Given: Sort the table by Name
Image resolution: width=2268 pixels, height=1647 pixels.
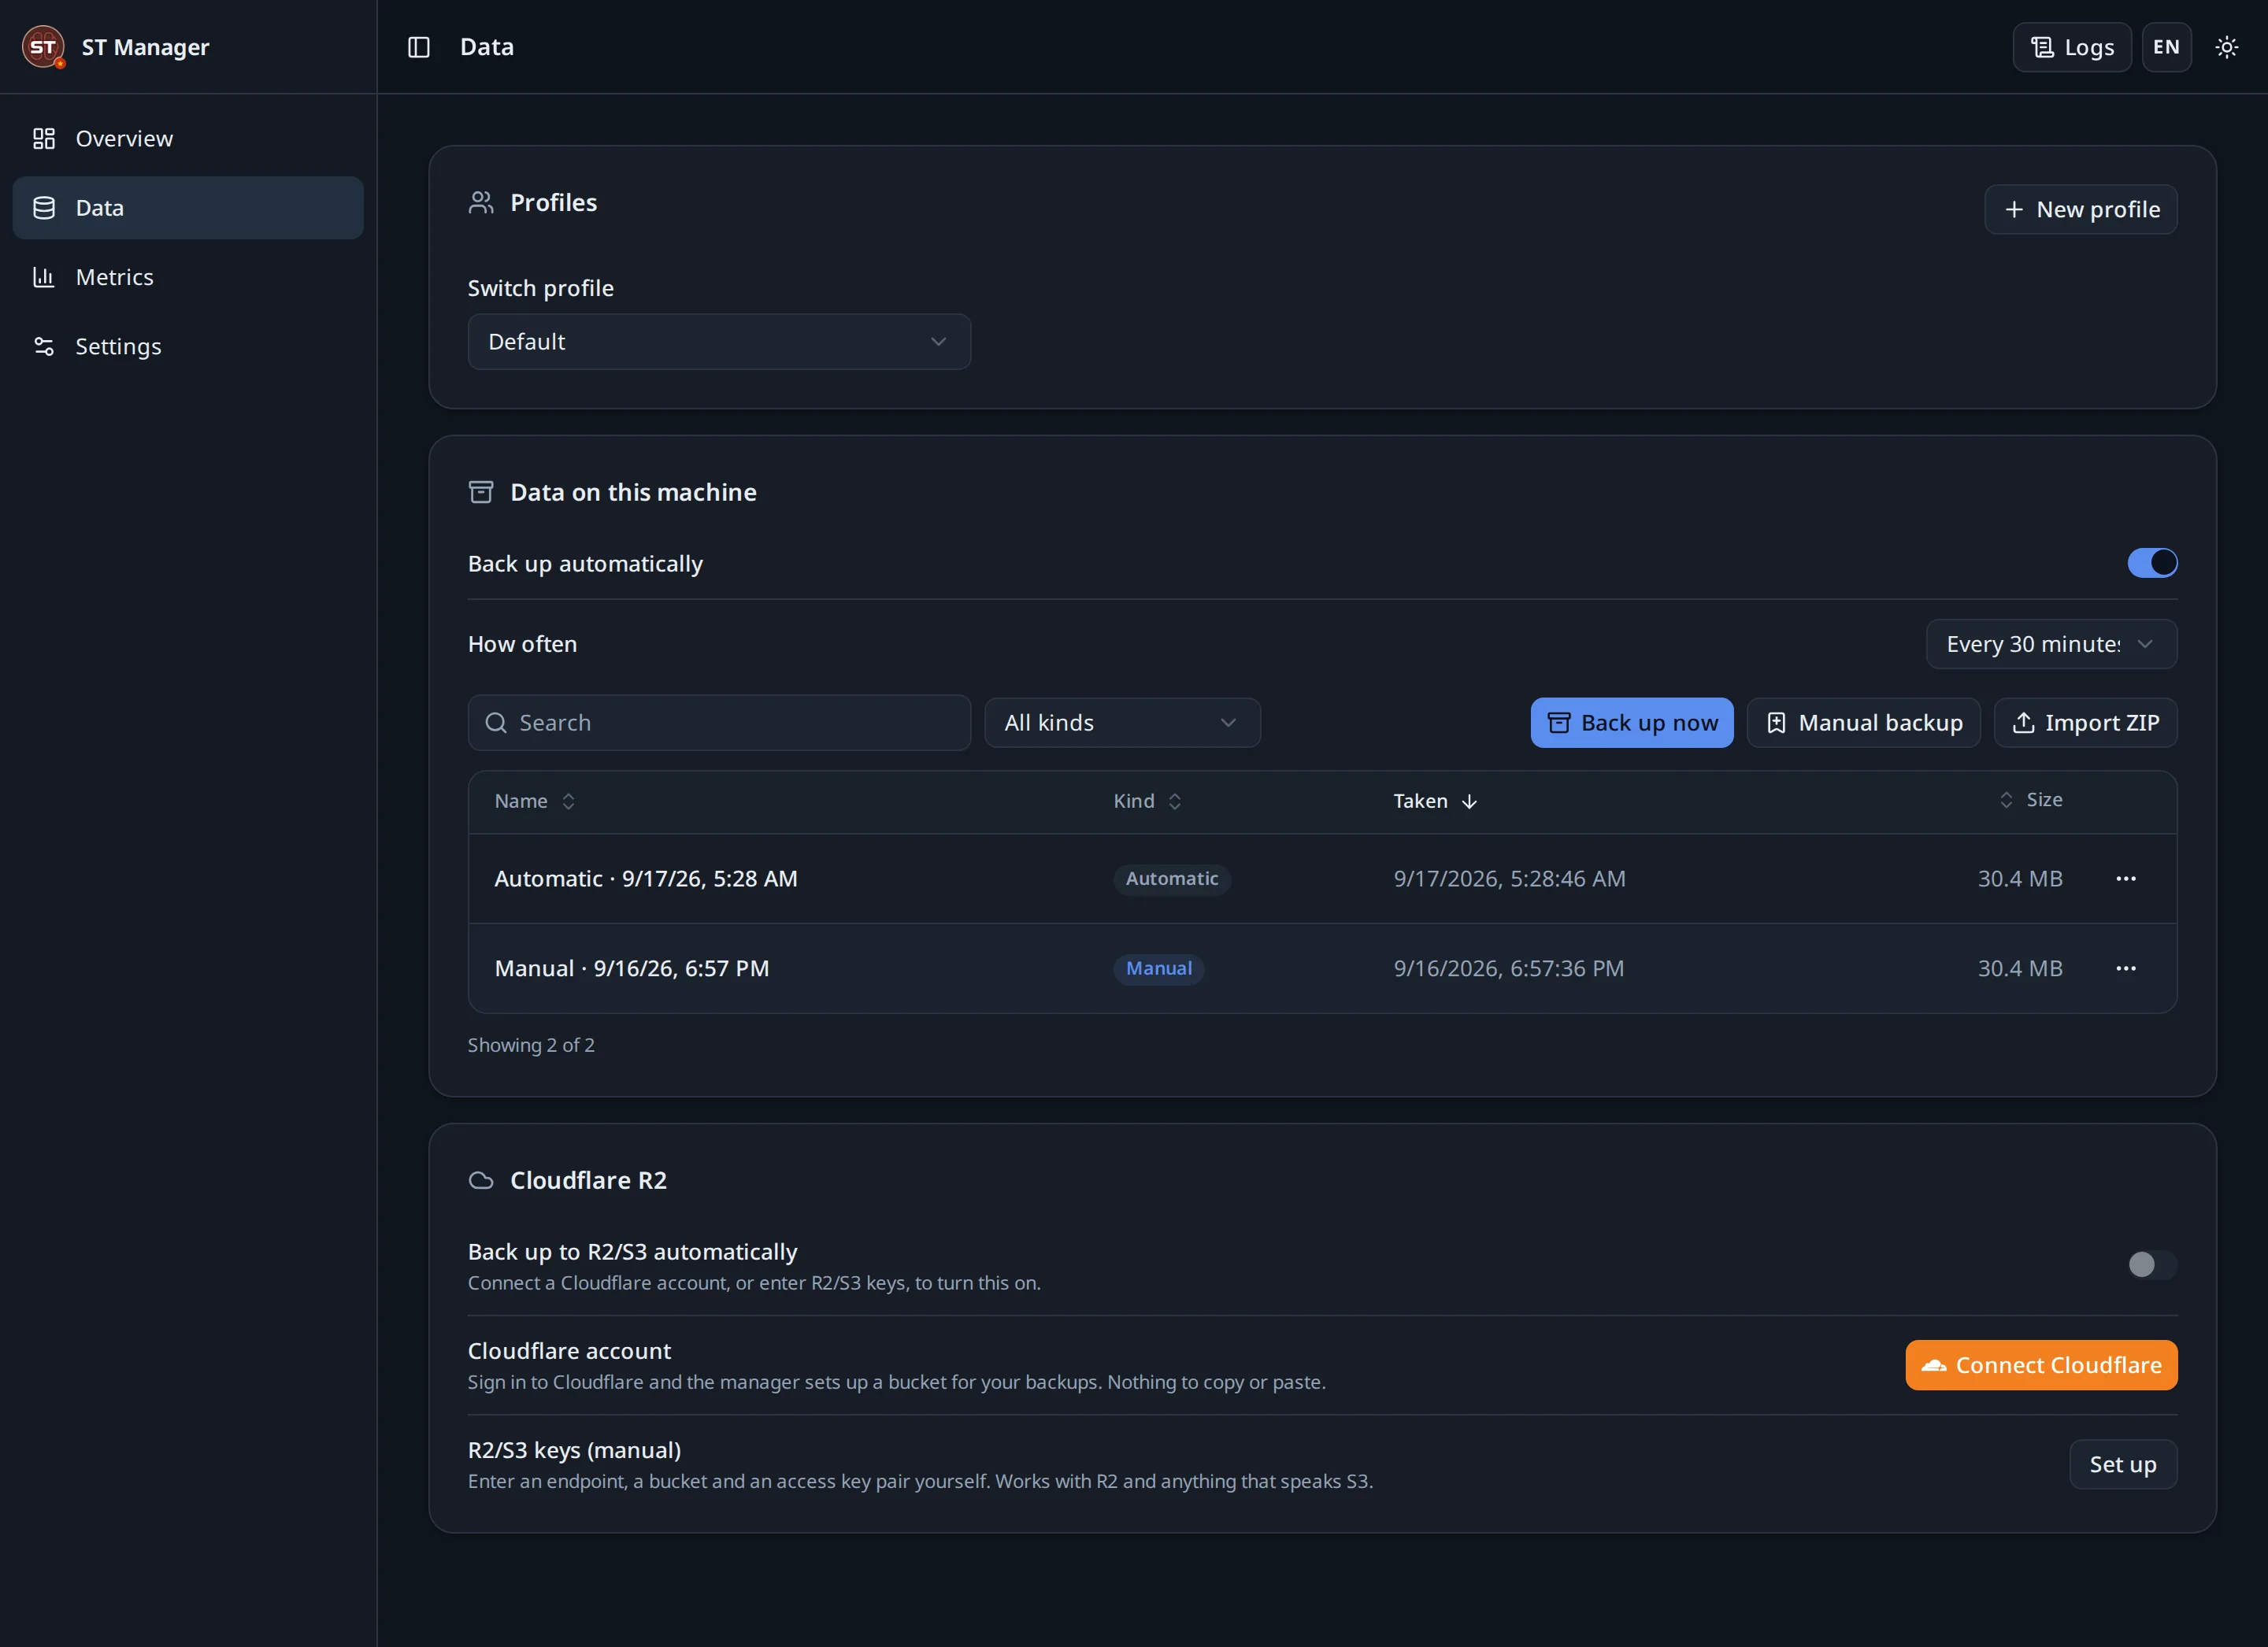Looking at the screenshot, I should [535, 801].
